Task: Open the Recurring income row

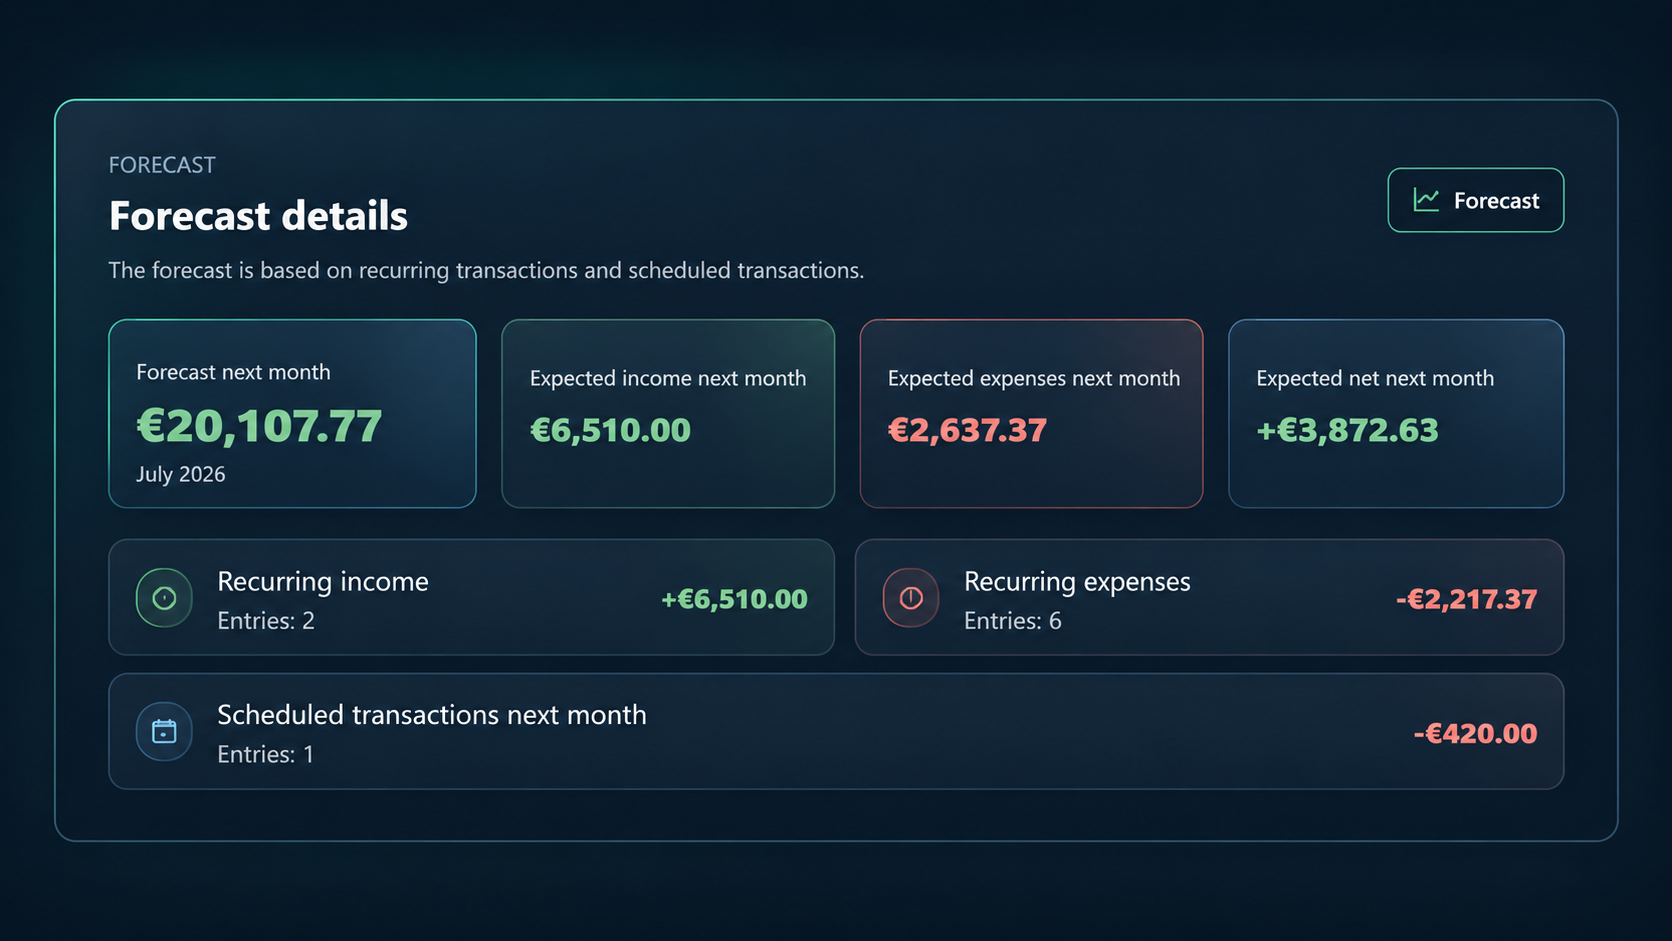Action: pos(471,598)
